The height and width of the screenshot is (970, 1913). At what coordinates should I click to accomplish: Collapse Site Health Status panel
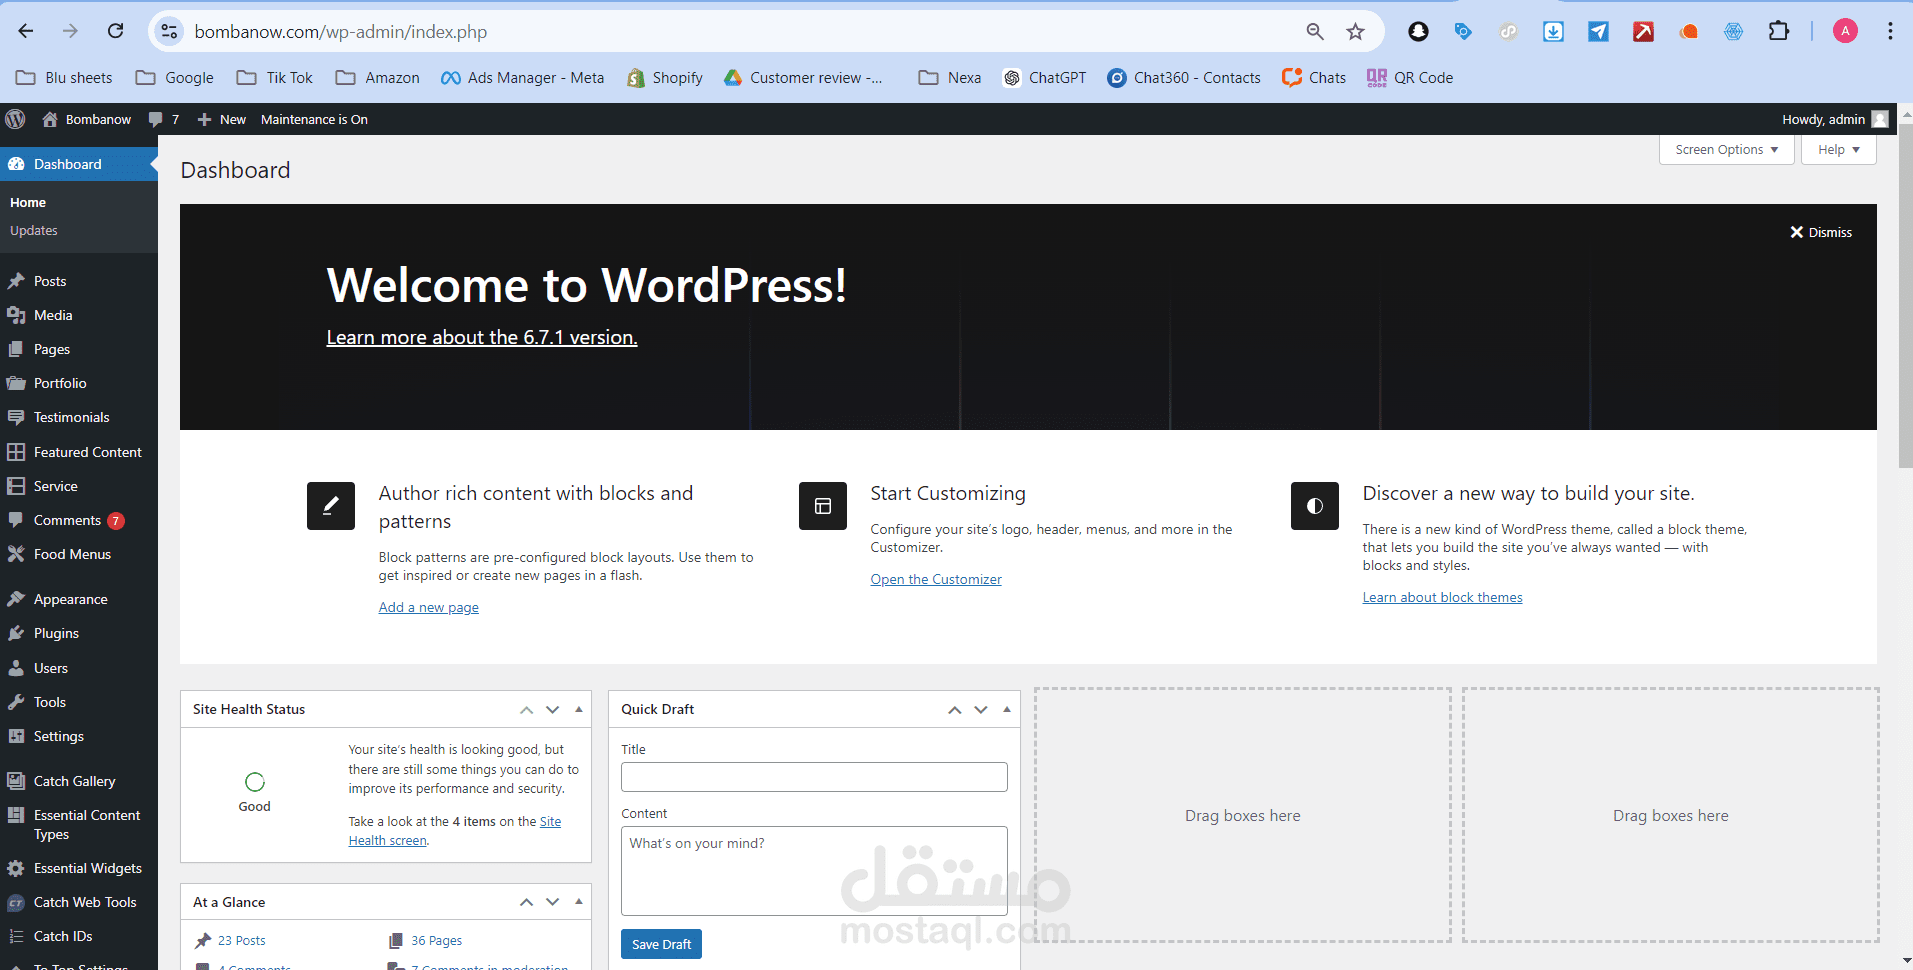pyautogui.click(x=579, y=709)
